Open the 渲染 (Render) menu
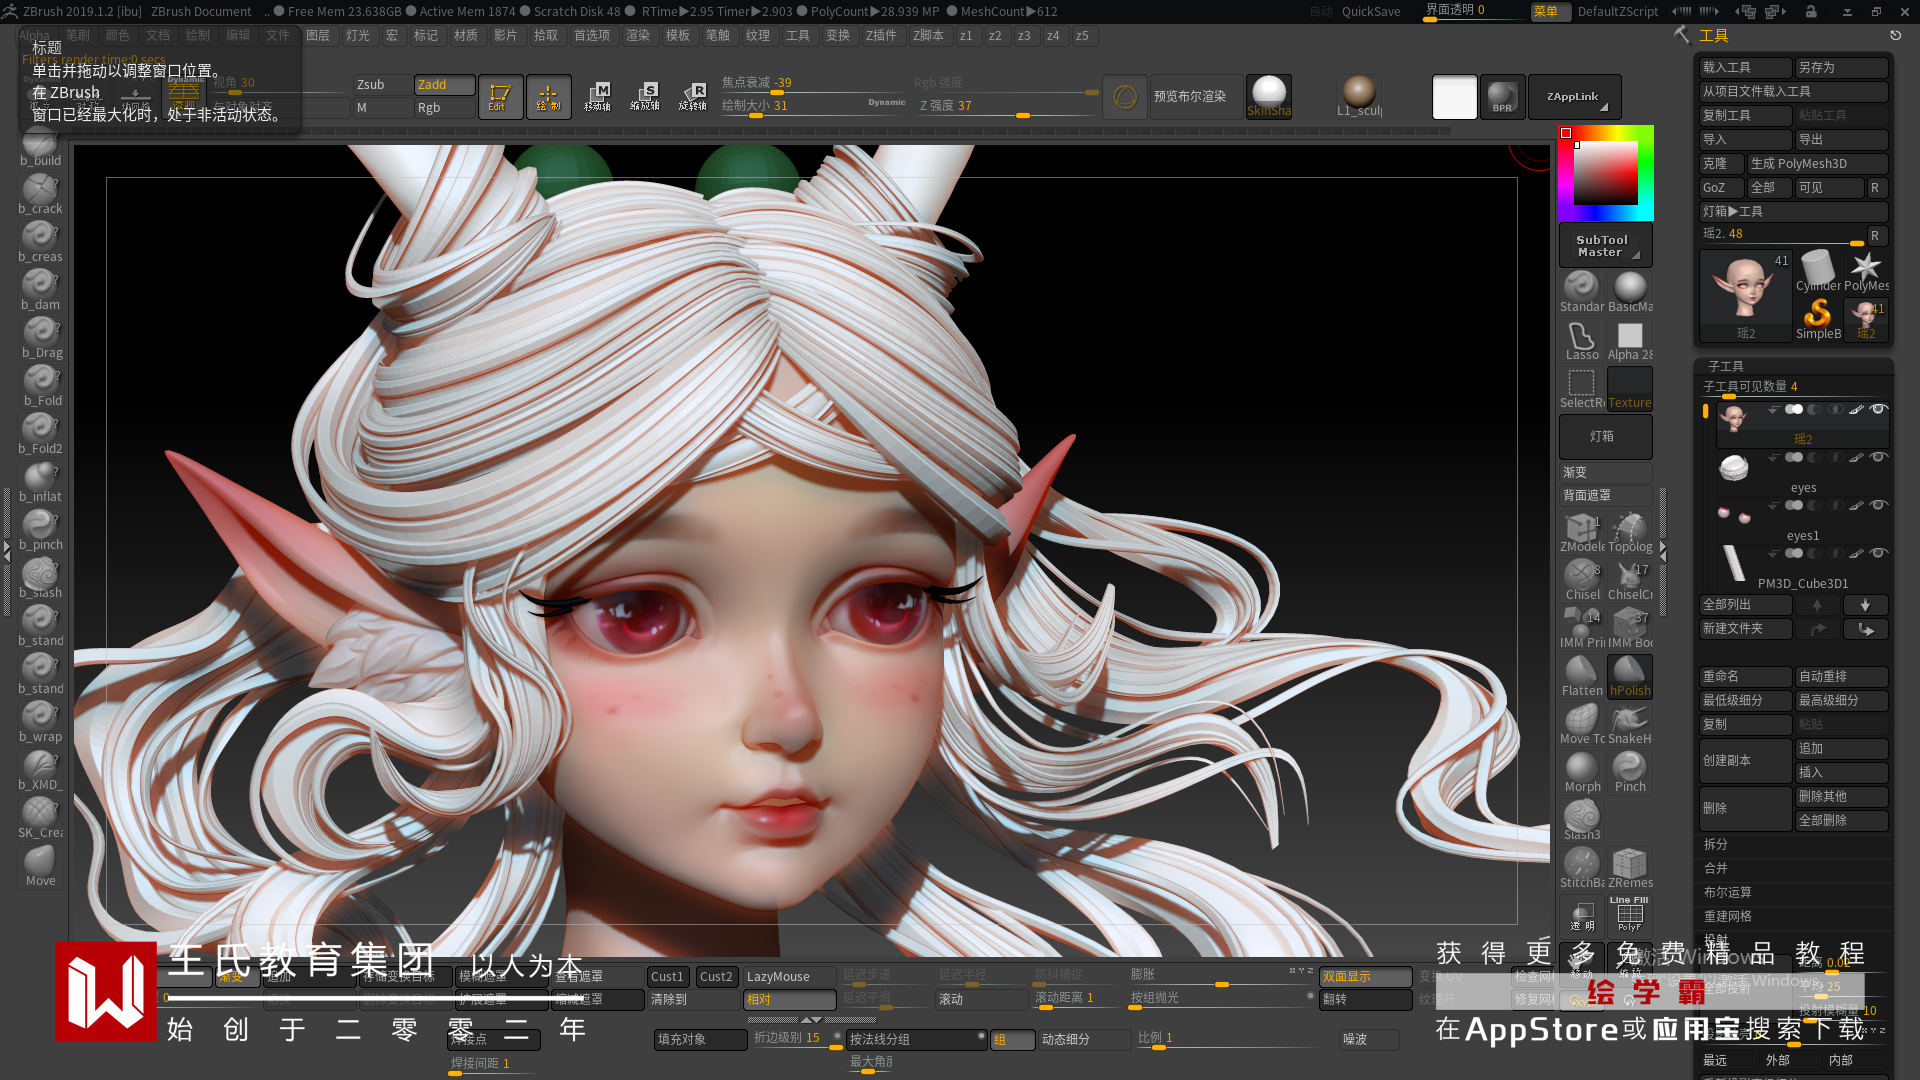 [x=637, y=35]
